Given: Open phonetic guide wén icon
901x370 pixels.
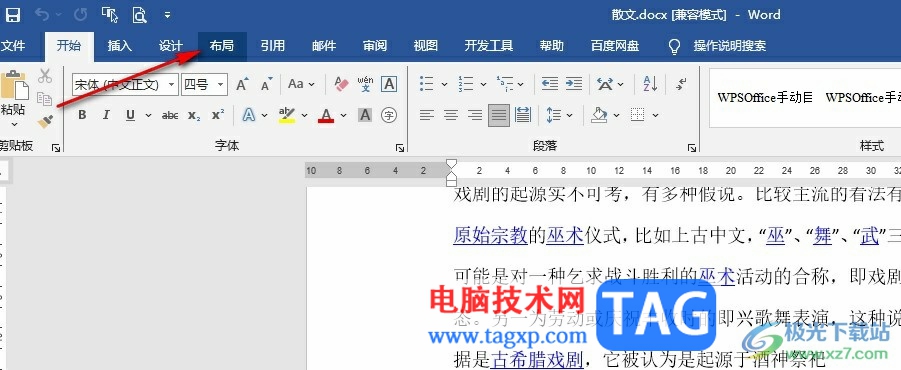Looking at the screenshot, I should [365, 84].
